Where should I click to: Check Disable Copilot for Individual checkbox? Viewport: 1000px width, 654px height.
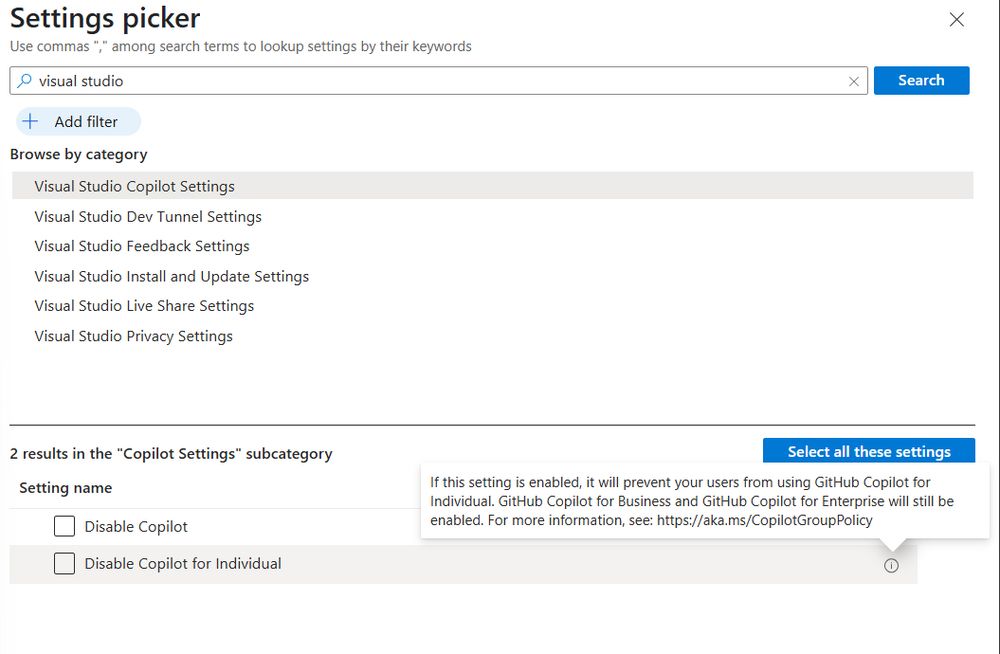tap(64, 563)
